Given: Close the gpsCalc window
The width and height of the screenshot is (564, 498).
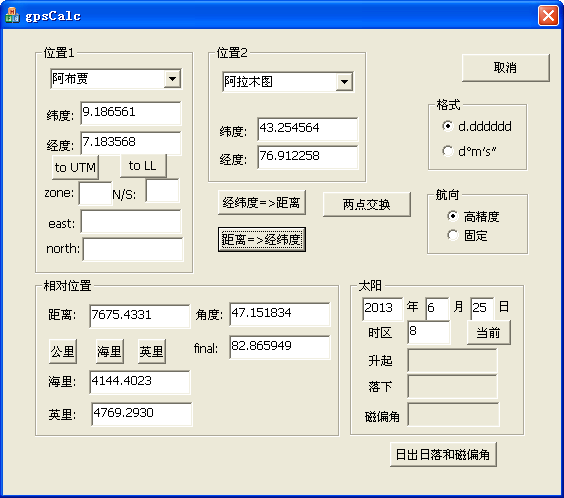Looking at the screenshot, I should point(548,16).
